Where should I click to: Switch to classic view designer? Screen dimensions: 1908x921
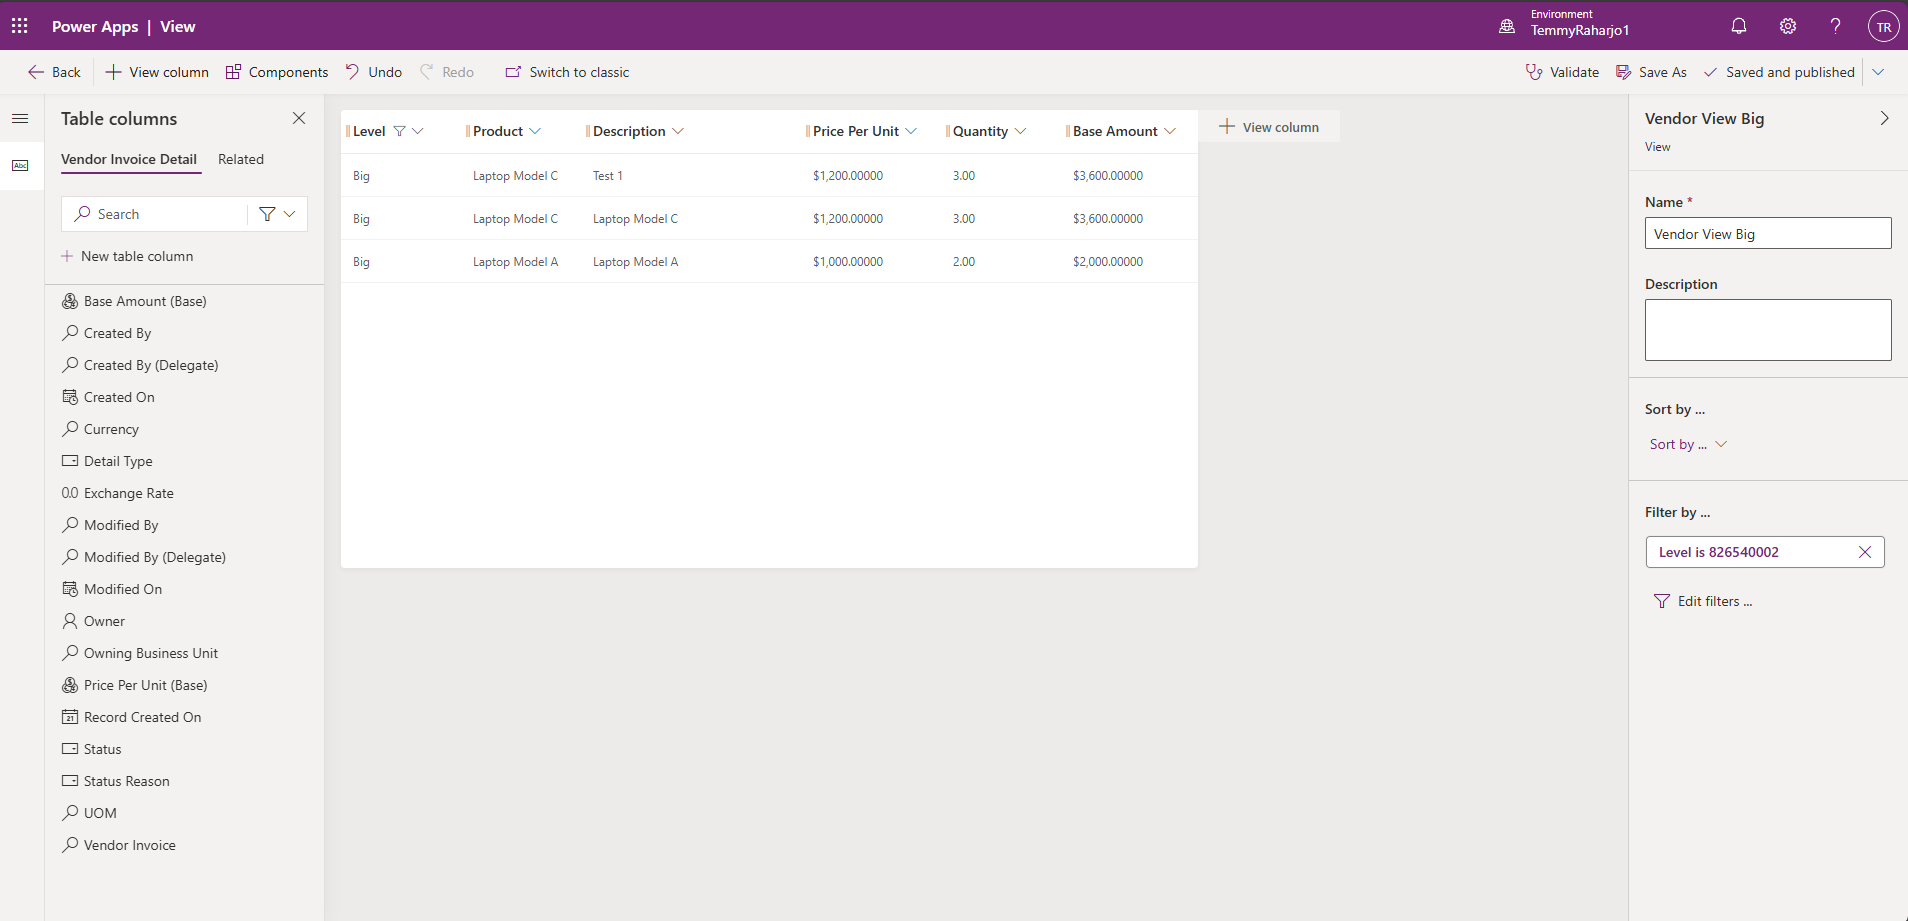[567, 72]
